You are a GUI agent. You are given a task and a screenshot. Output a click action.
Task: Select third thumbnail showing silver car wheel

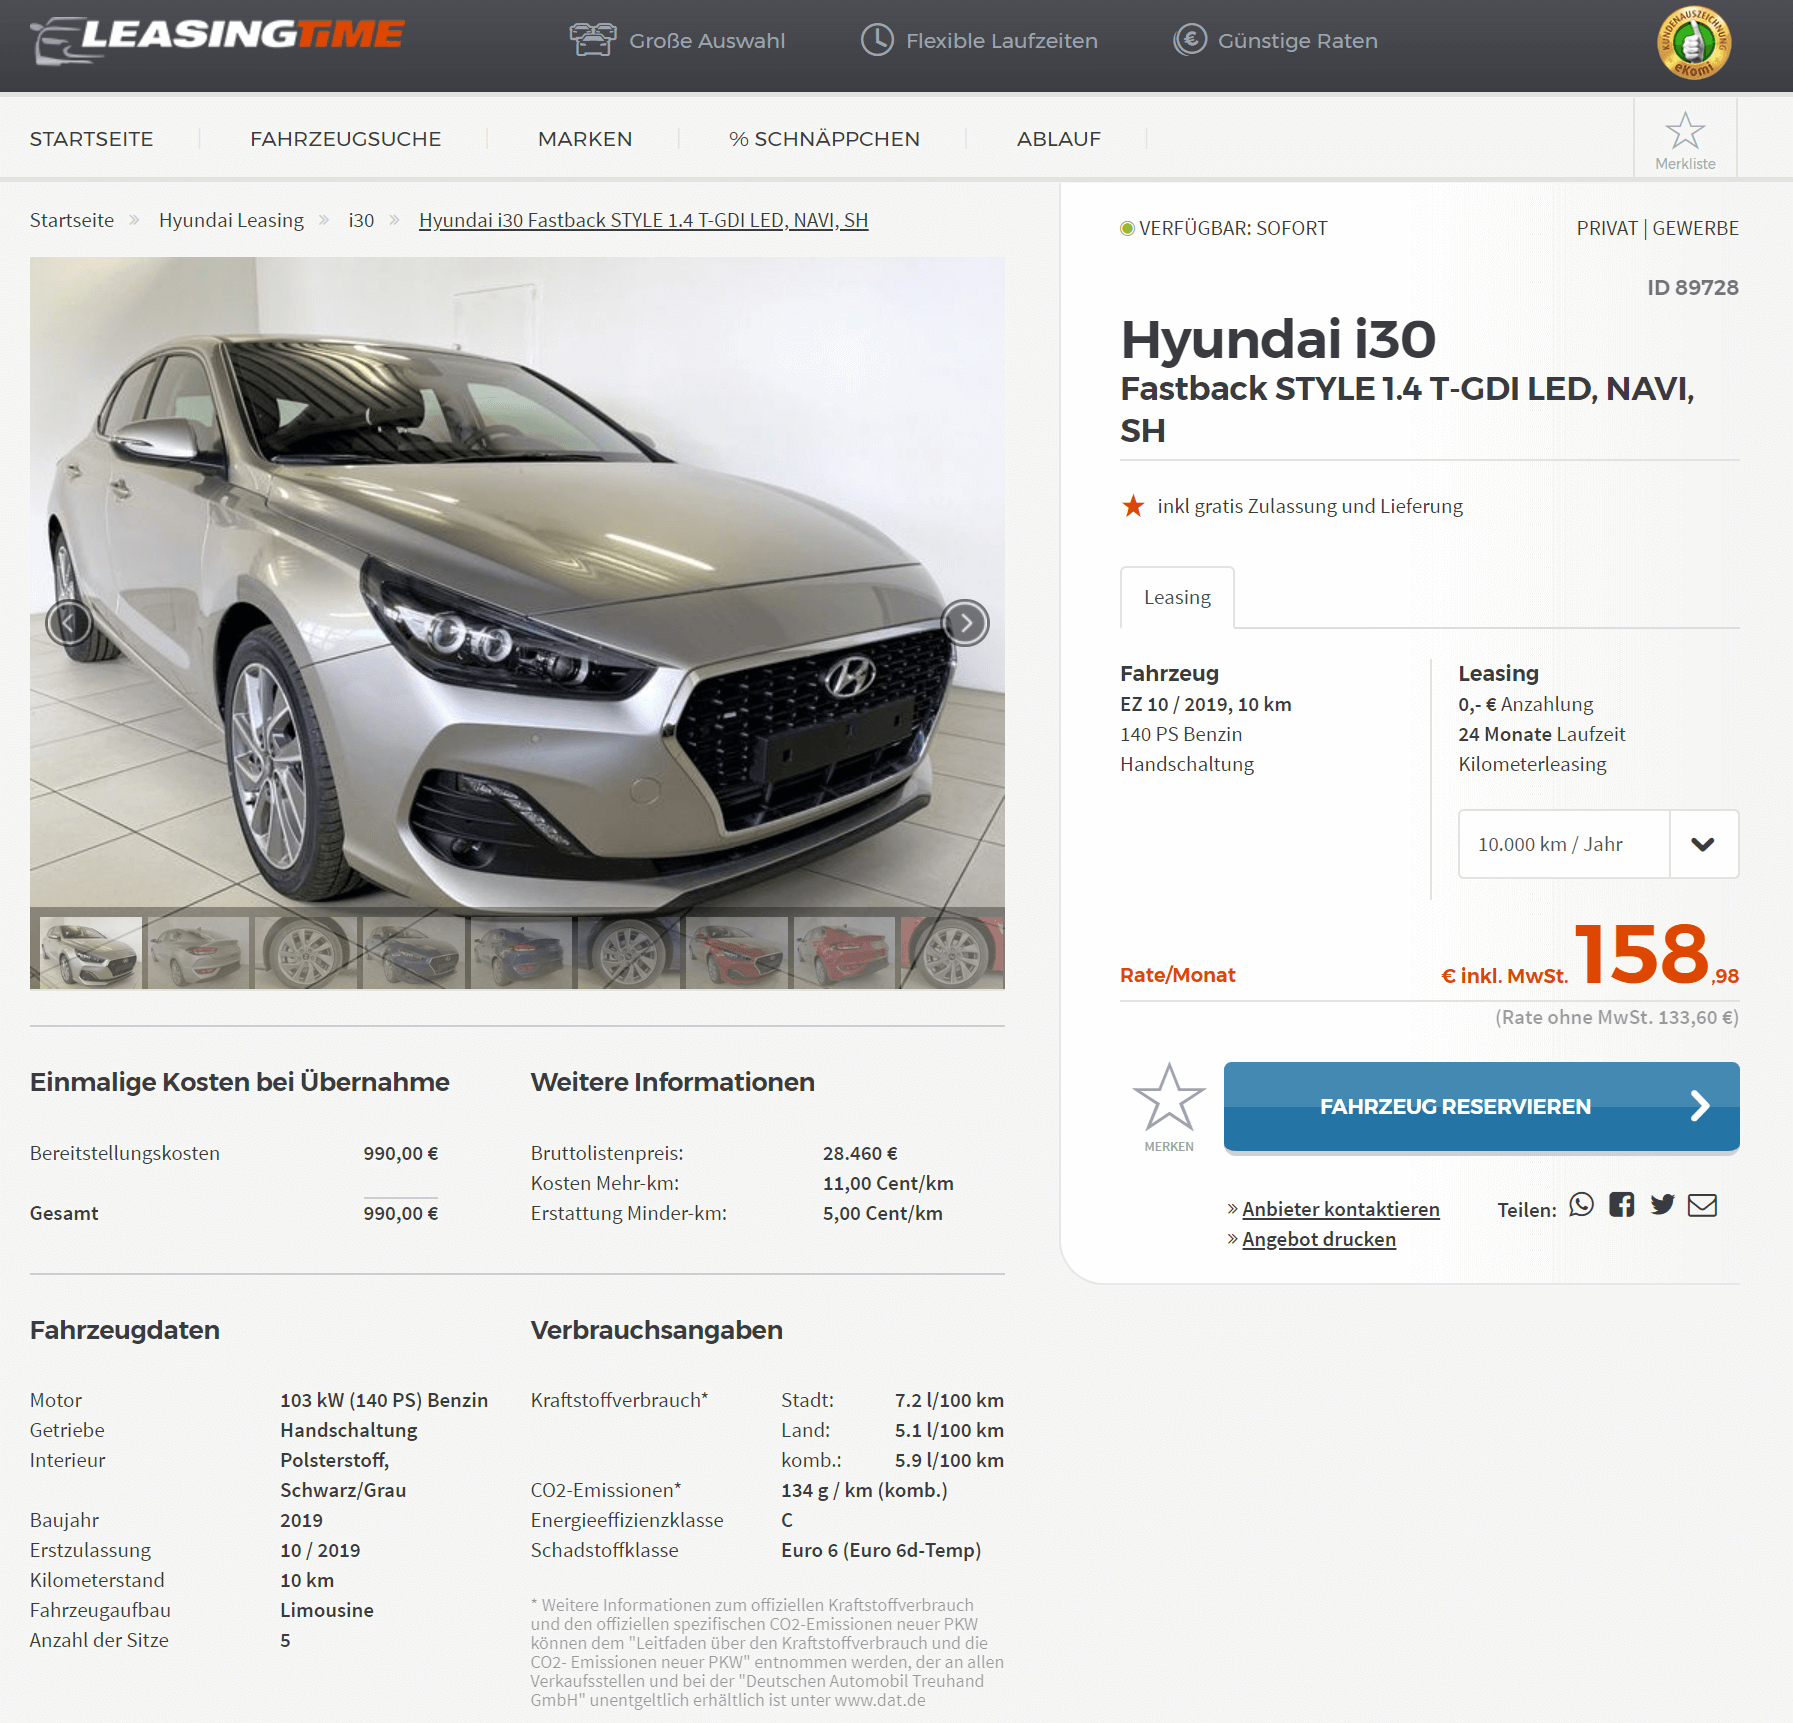click(x=306, y=952)
